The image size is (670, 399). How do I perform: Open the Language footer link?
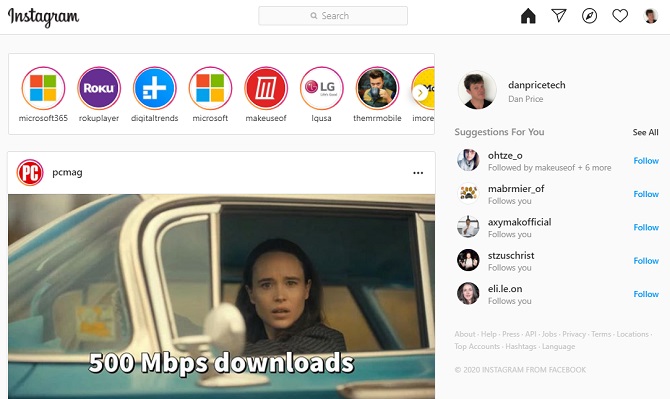pyautogui.click(x=558, y=346)
